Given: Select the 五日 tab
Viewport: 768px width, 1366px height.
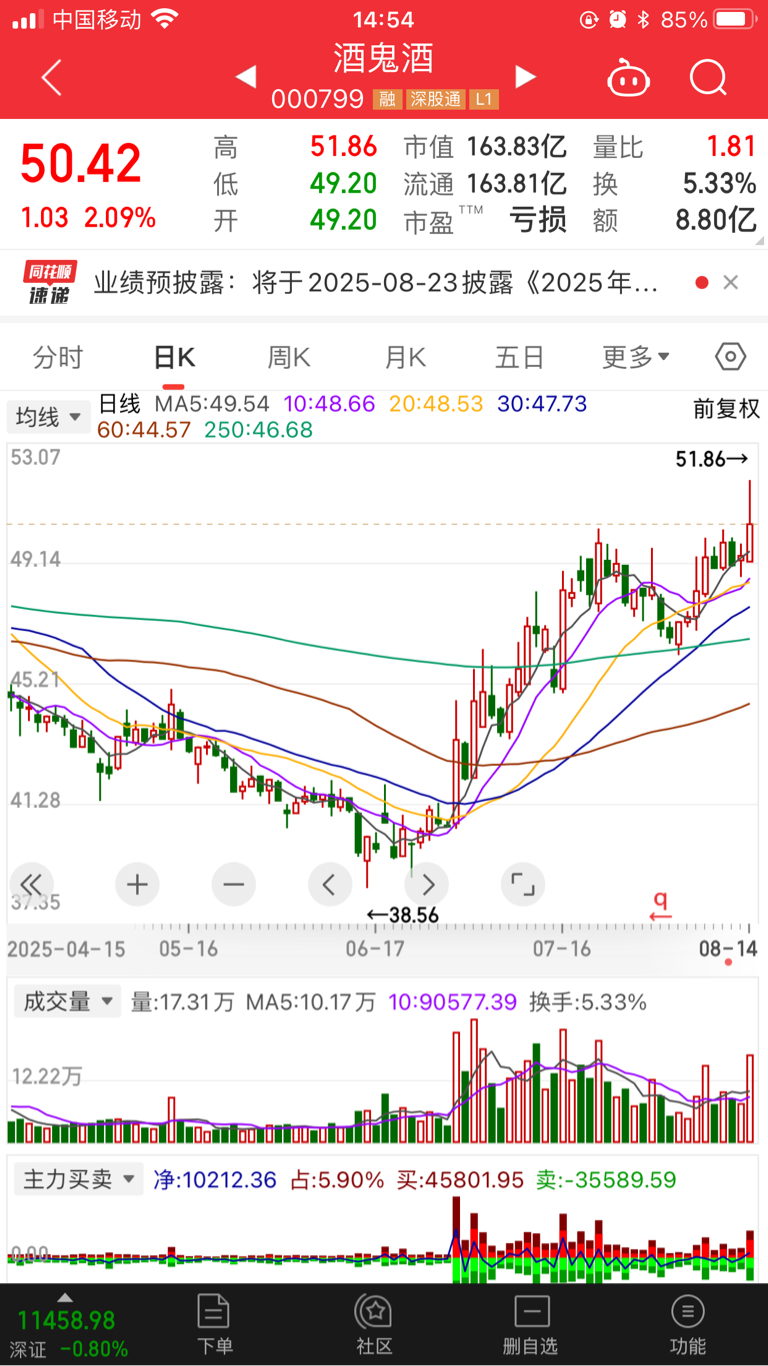Looking at the screenshot, I should point(520,357).
